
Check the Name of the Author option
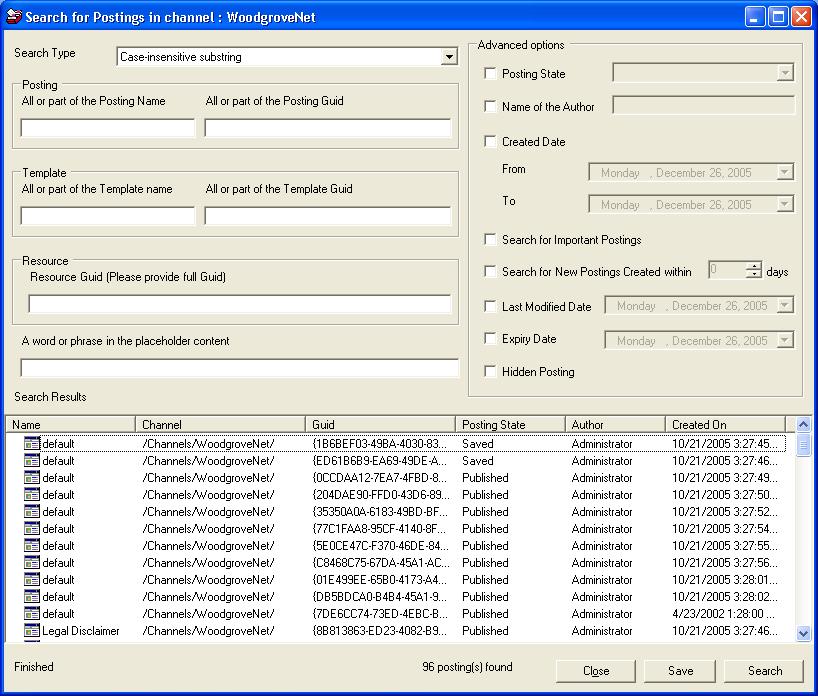[x=490, y=107]
